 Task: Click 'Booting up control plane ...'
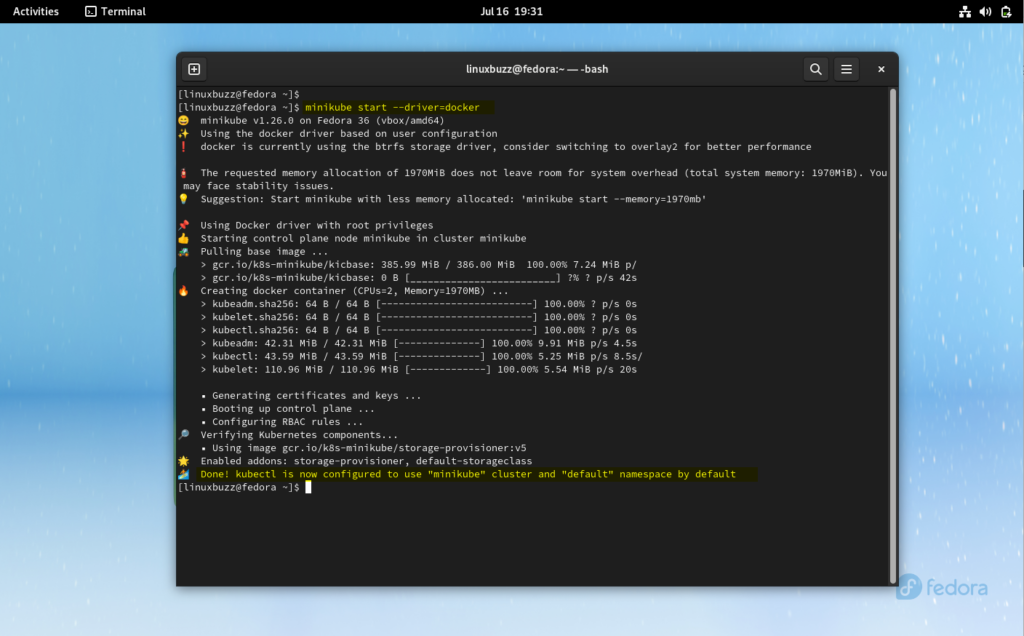pos(293,409)
